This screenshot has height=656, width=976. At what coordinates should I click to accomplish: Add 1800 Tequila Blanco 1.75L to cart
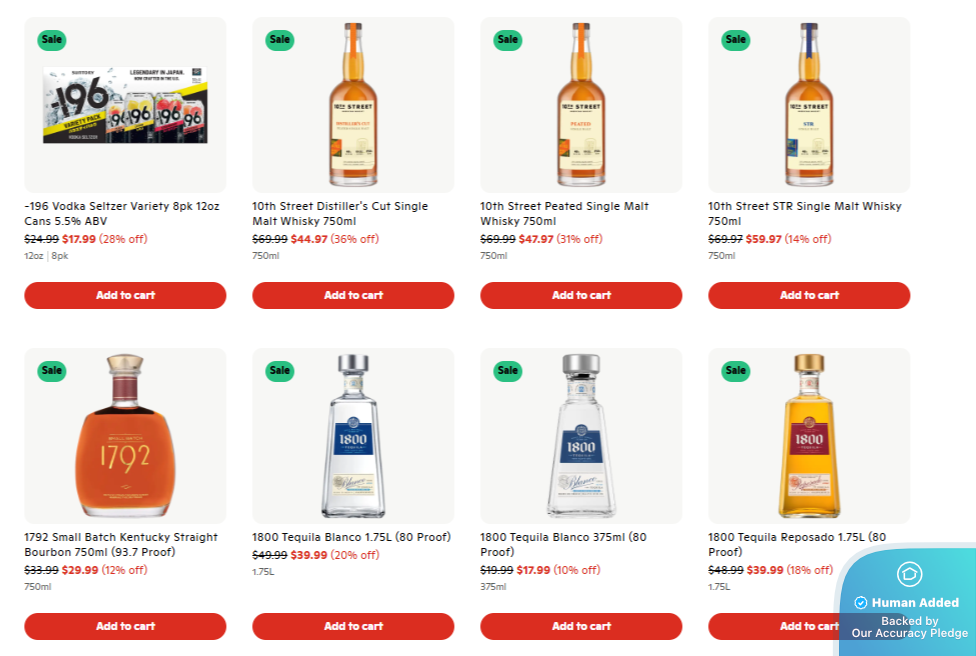point(353,626)
